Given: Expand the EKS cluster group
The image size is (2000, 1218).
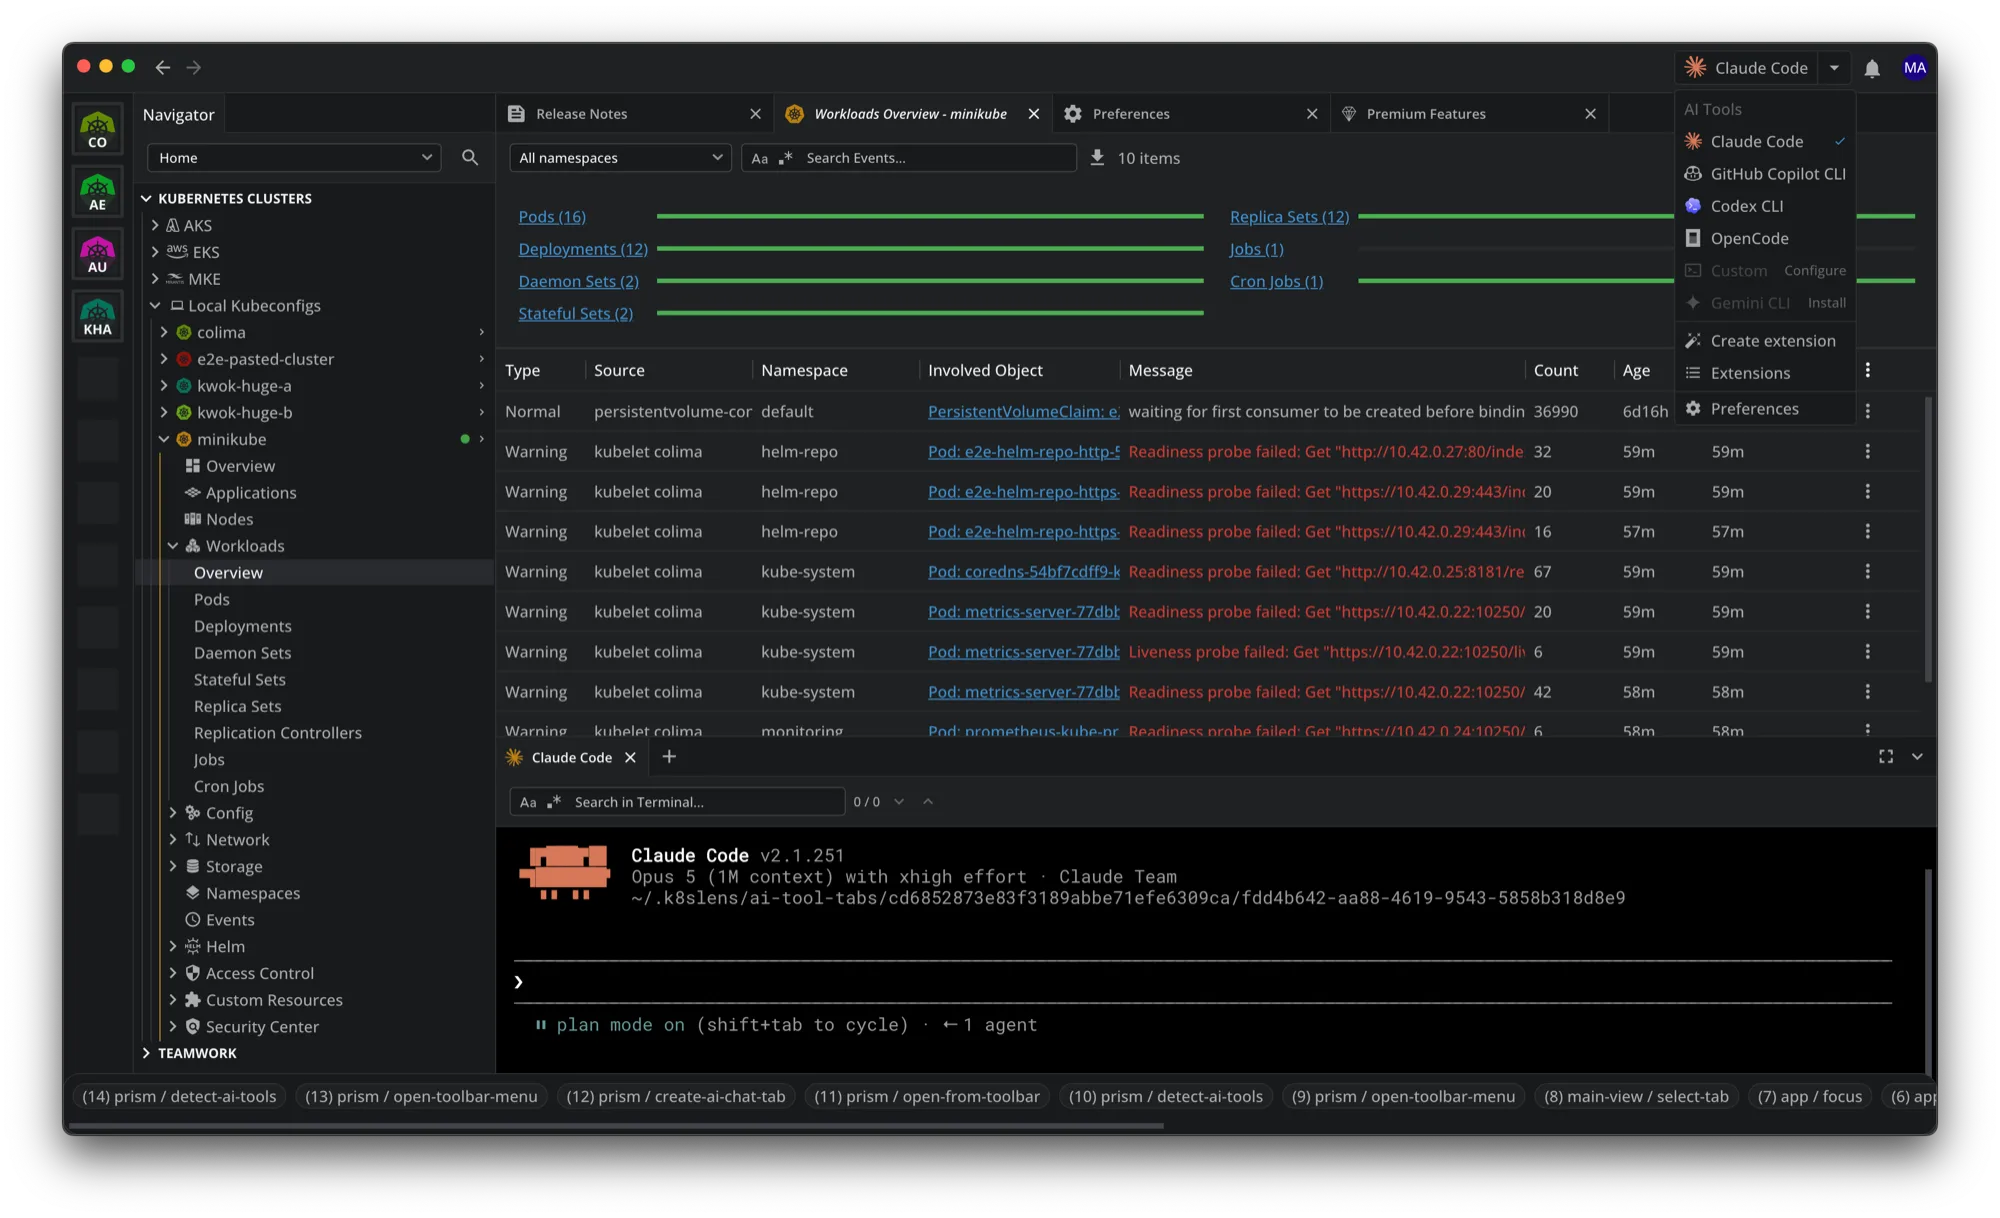Looking at the screenshot, I should [155, 252].
